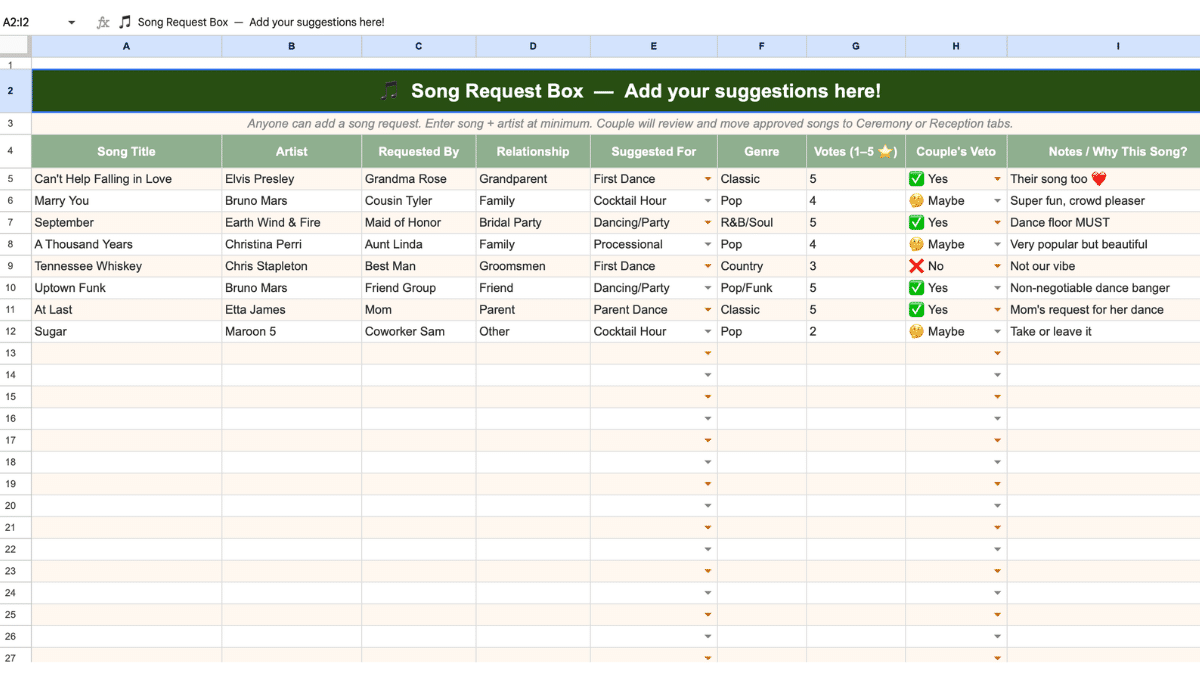
Task: Click the select-all corner above row headers
Action: pyautogui.click(x=15, y=45)
